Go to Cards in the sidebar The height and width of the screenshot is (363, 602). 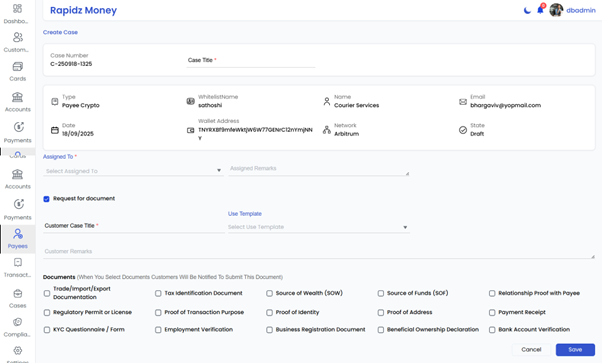click(17, 72)
